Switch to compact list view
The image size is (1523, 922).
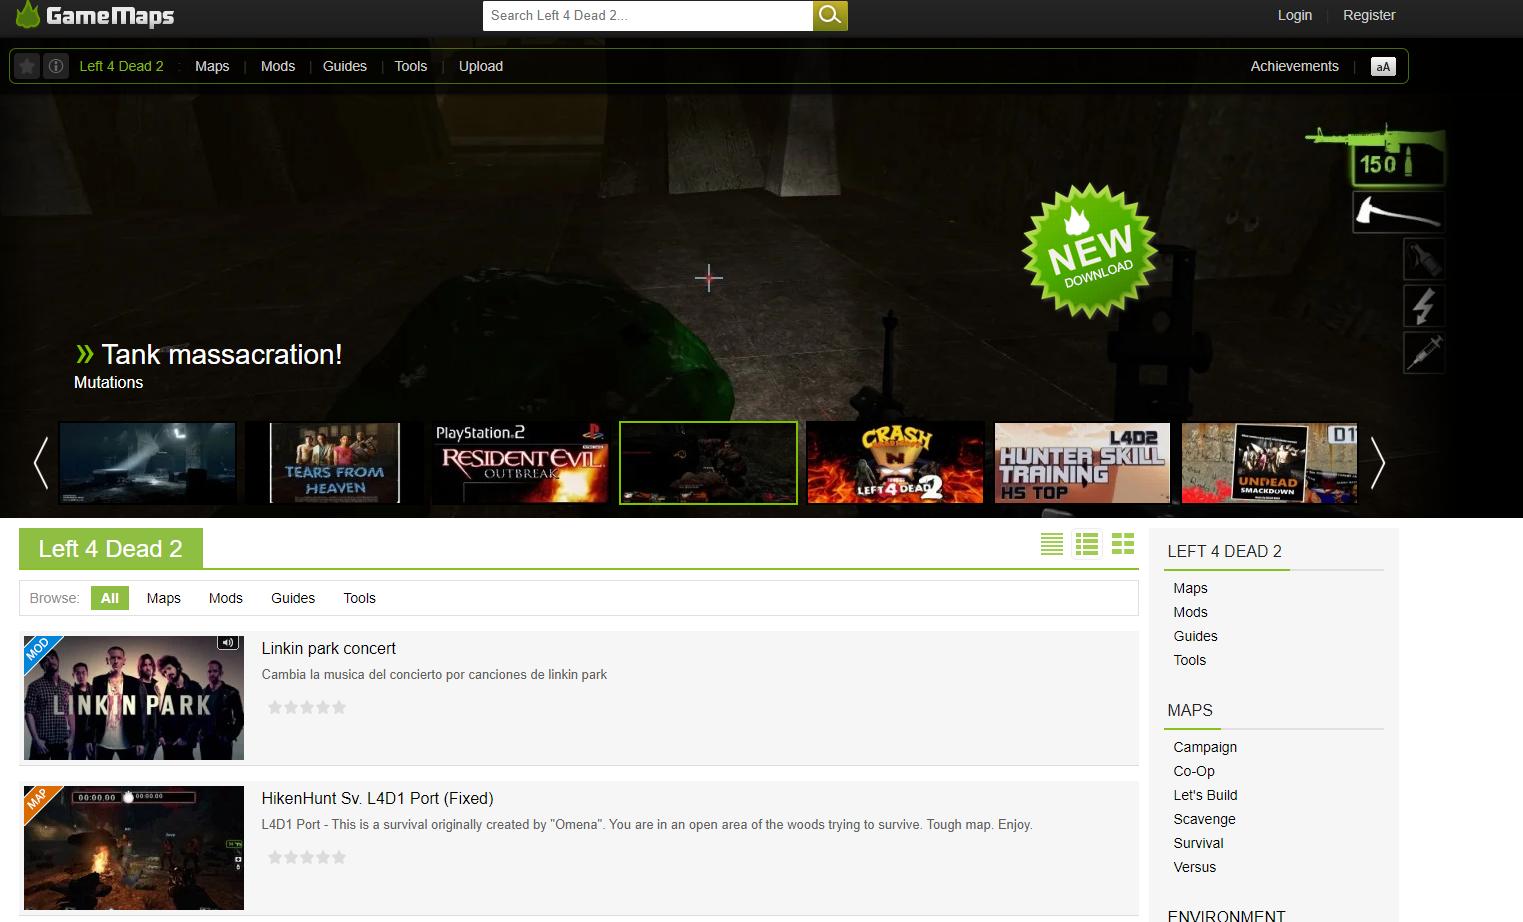tap(1051, 543)
